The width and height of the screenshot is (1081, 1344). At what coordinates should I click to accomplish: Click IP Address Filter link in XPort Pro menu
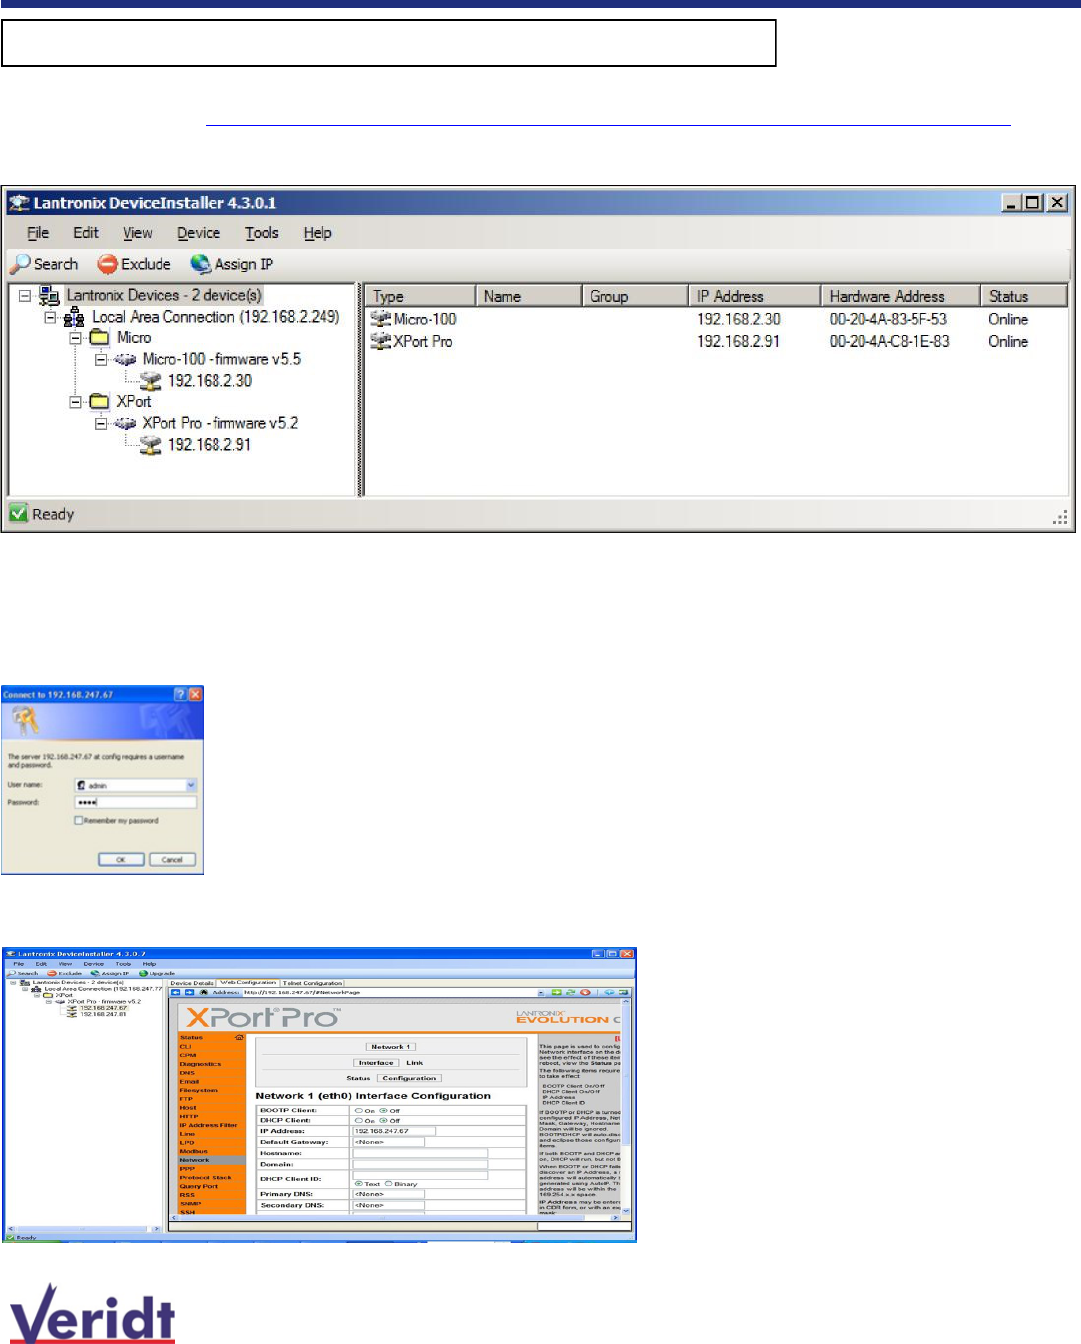pyautogui.click(x=209, y=1125)
